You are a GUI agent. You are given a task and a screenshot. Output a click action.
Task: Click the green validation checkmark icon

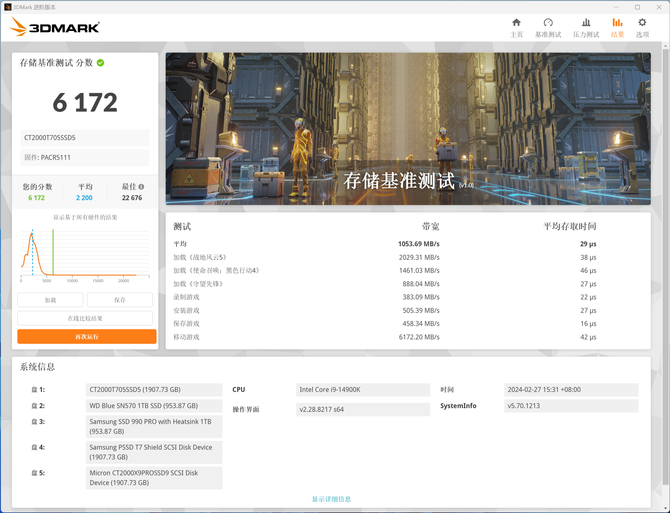click(x=101, y=63)
